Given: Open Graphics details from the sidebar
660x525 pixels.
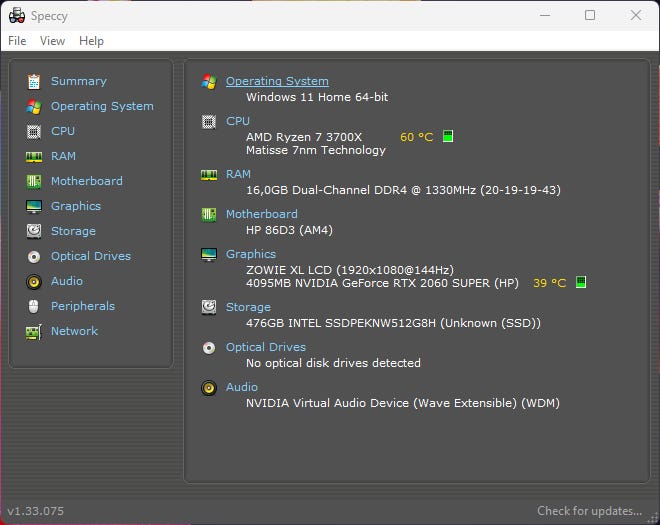Looking at the screenshot, I should coord(76,206).
